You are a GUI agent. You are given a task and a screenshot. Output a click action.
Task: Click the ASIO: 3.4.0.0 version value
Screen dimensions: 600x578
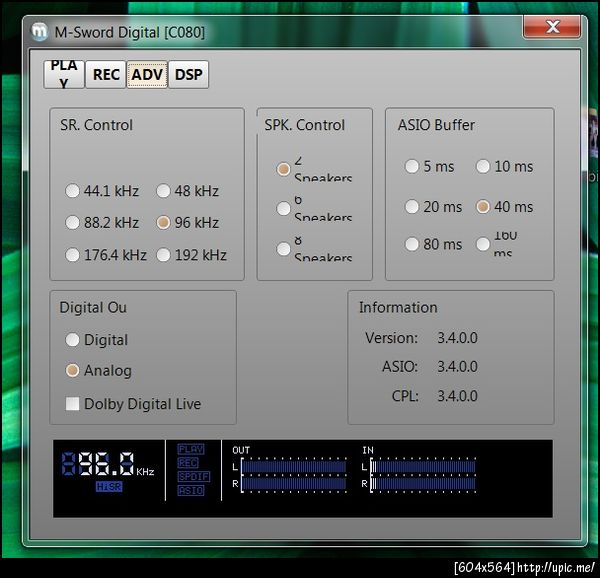pyautogui.click(x=457, y=366)
